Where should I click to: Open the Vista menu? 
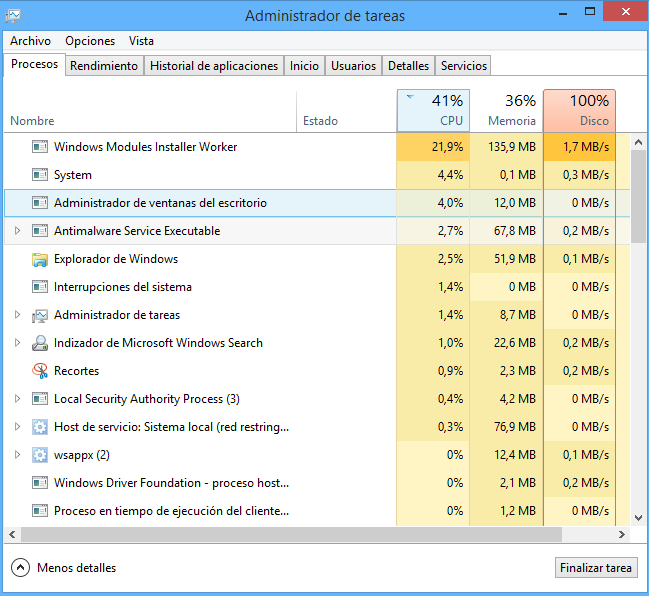(x=141, y=41)
